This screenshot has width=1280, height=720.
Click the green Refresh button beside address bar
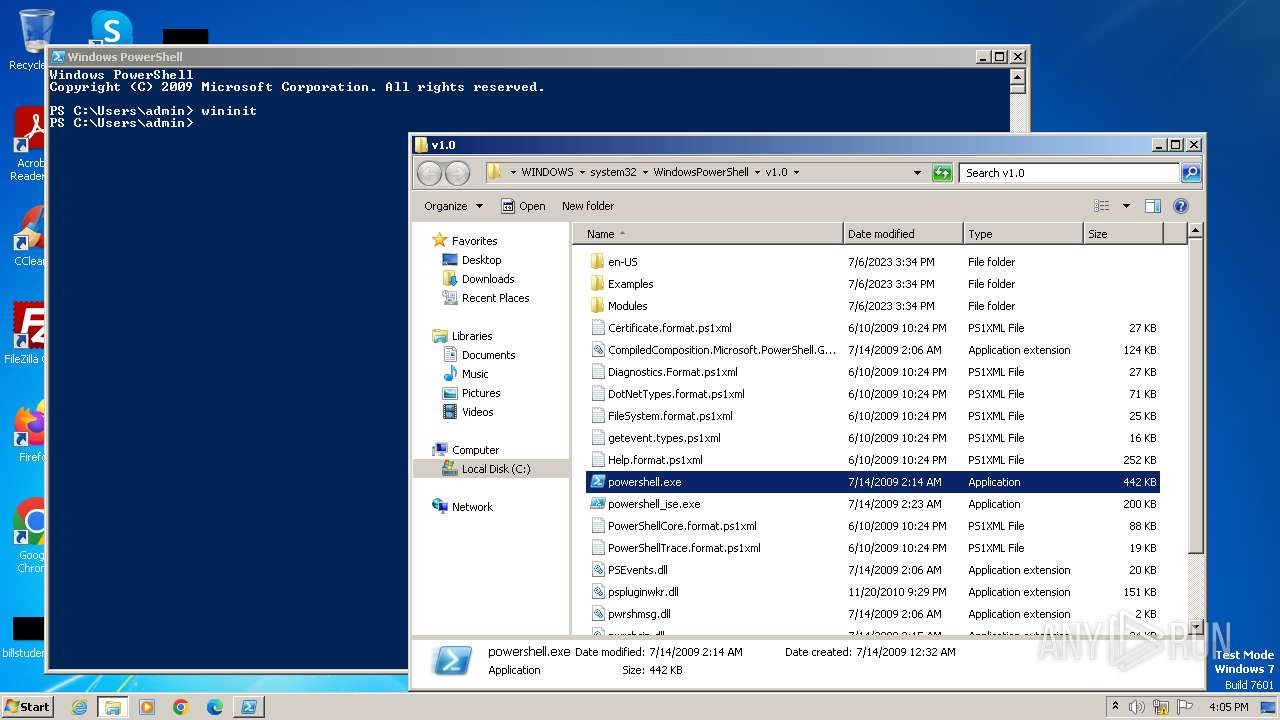coord(942,173)
